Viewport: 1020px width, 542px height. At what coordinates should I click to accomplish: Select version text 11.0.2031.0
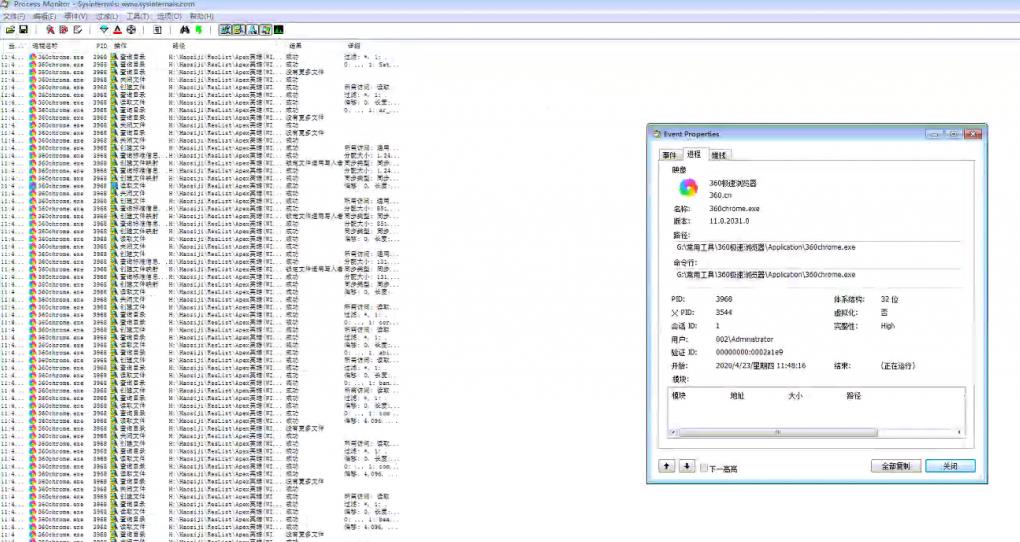click(729, 221)
